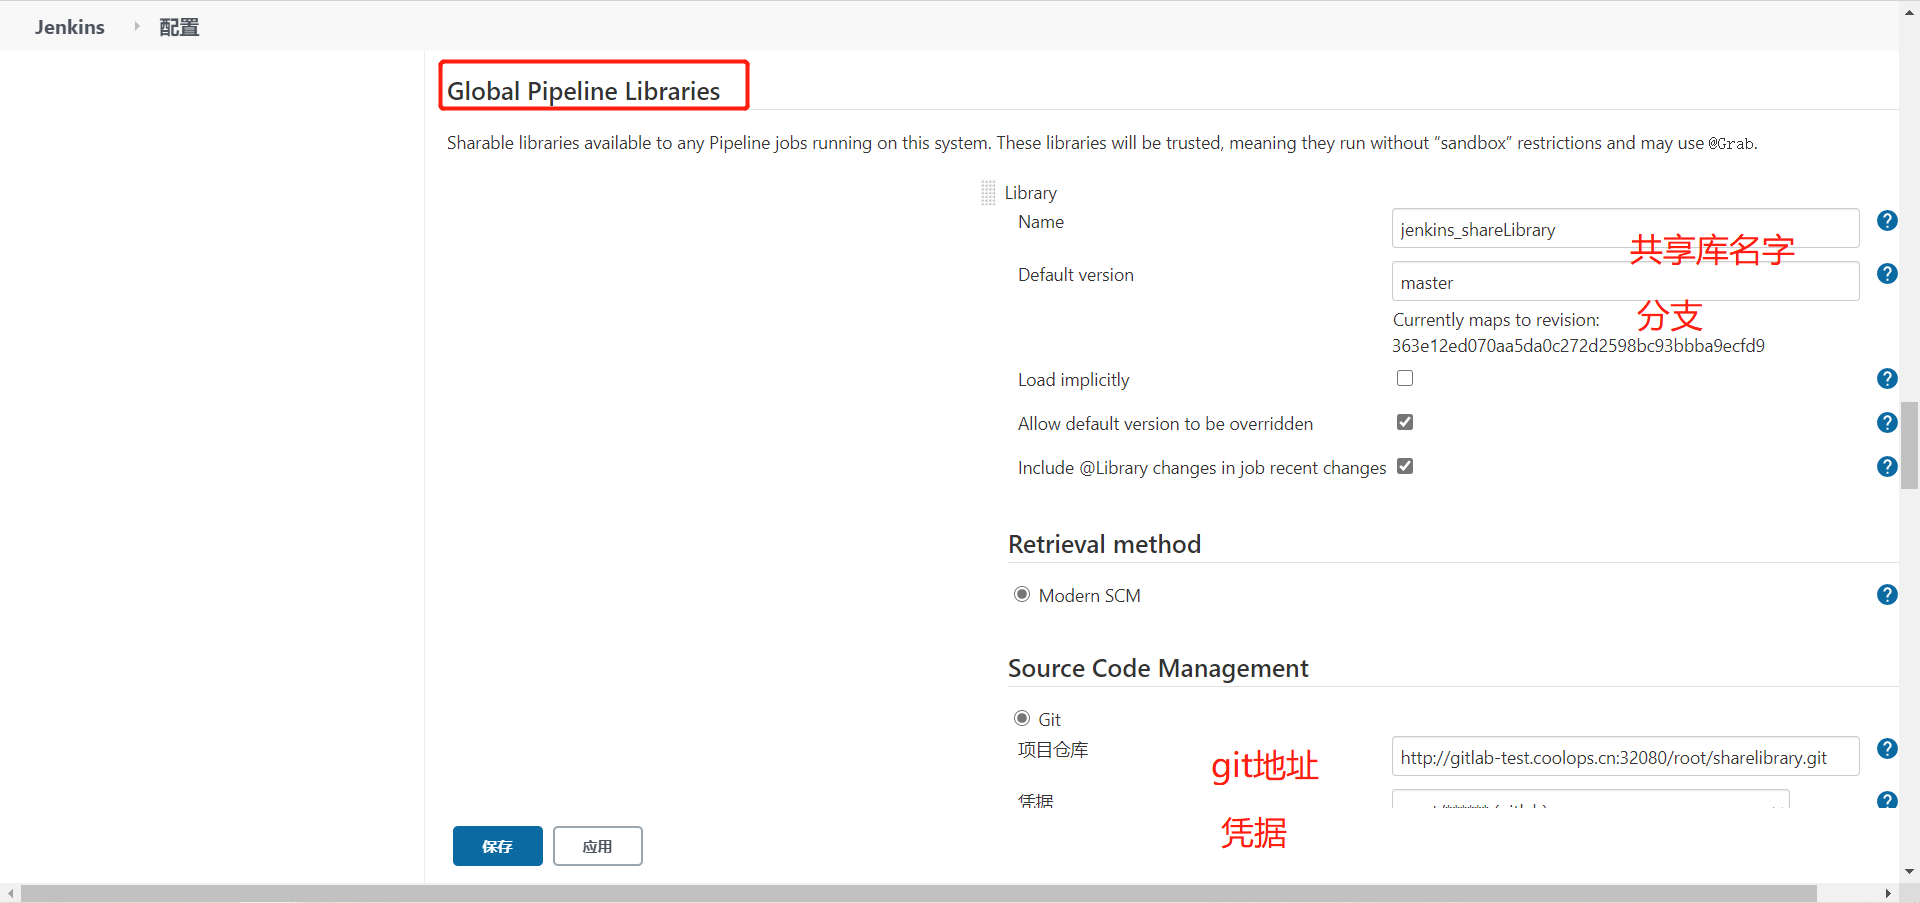This screenshot has width=1920, height=903.
Task: Select the Modern SCM radio button
Action: point(1022,594)
